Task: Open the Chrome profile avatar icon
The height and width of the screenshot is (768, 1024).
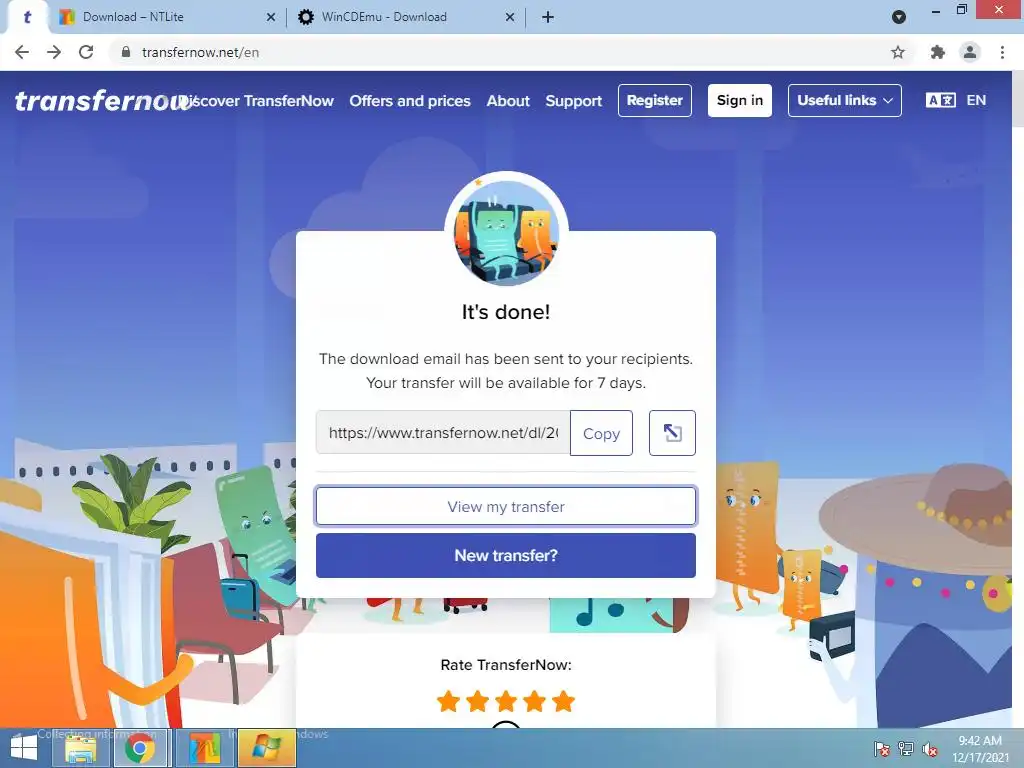Action: tap(970, 52)
